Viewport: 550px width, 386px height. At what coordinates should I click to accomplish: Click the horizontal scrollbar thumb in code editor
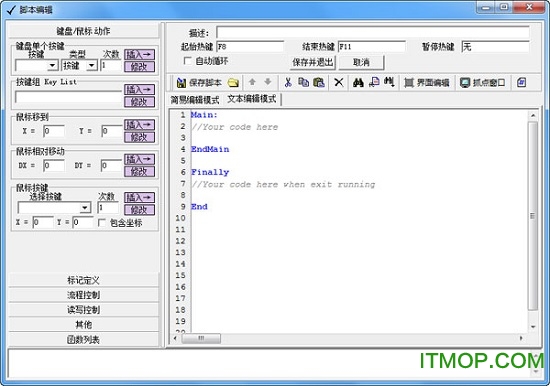coord(201,338)
